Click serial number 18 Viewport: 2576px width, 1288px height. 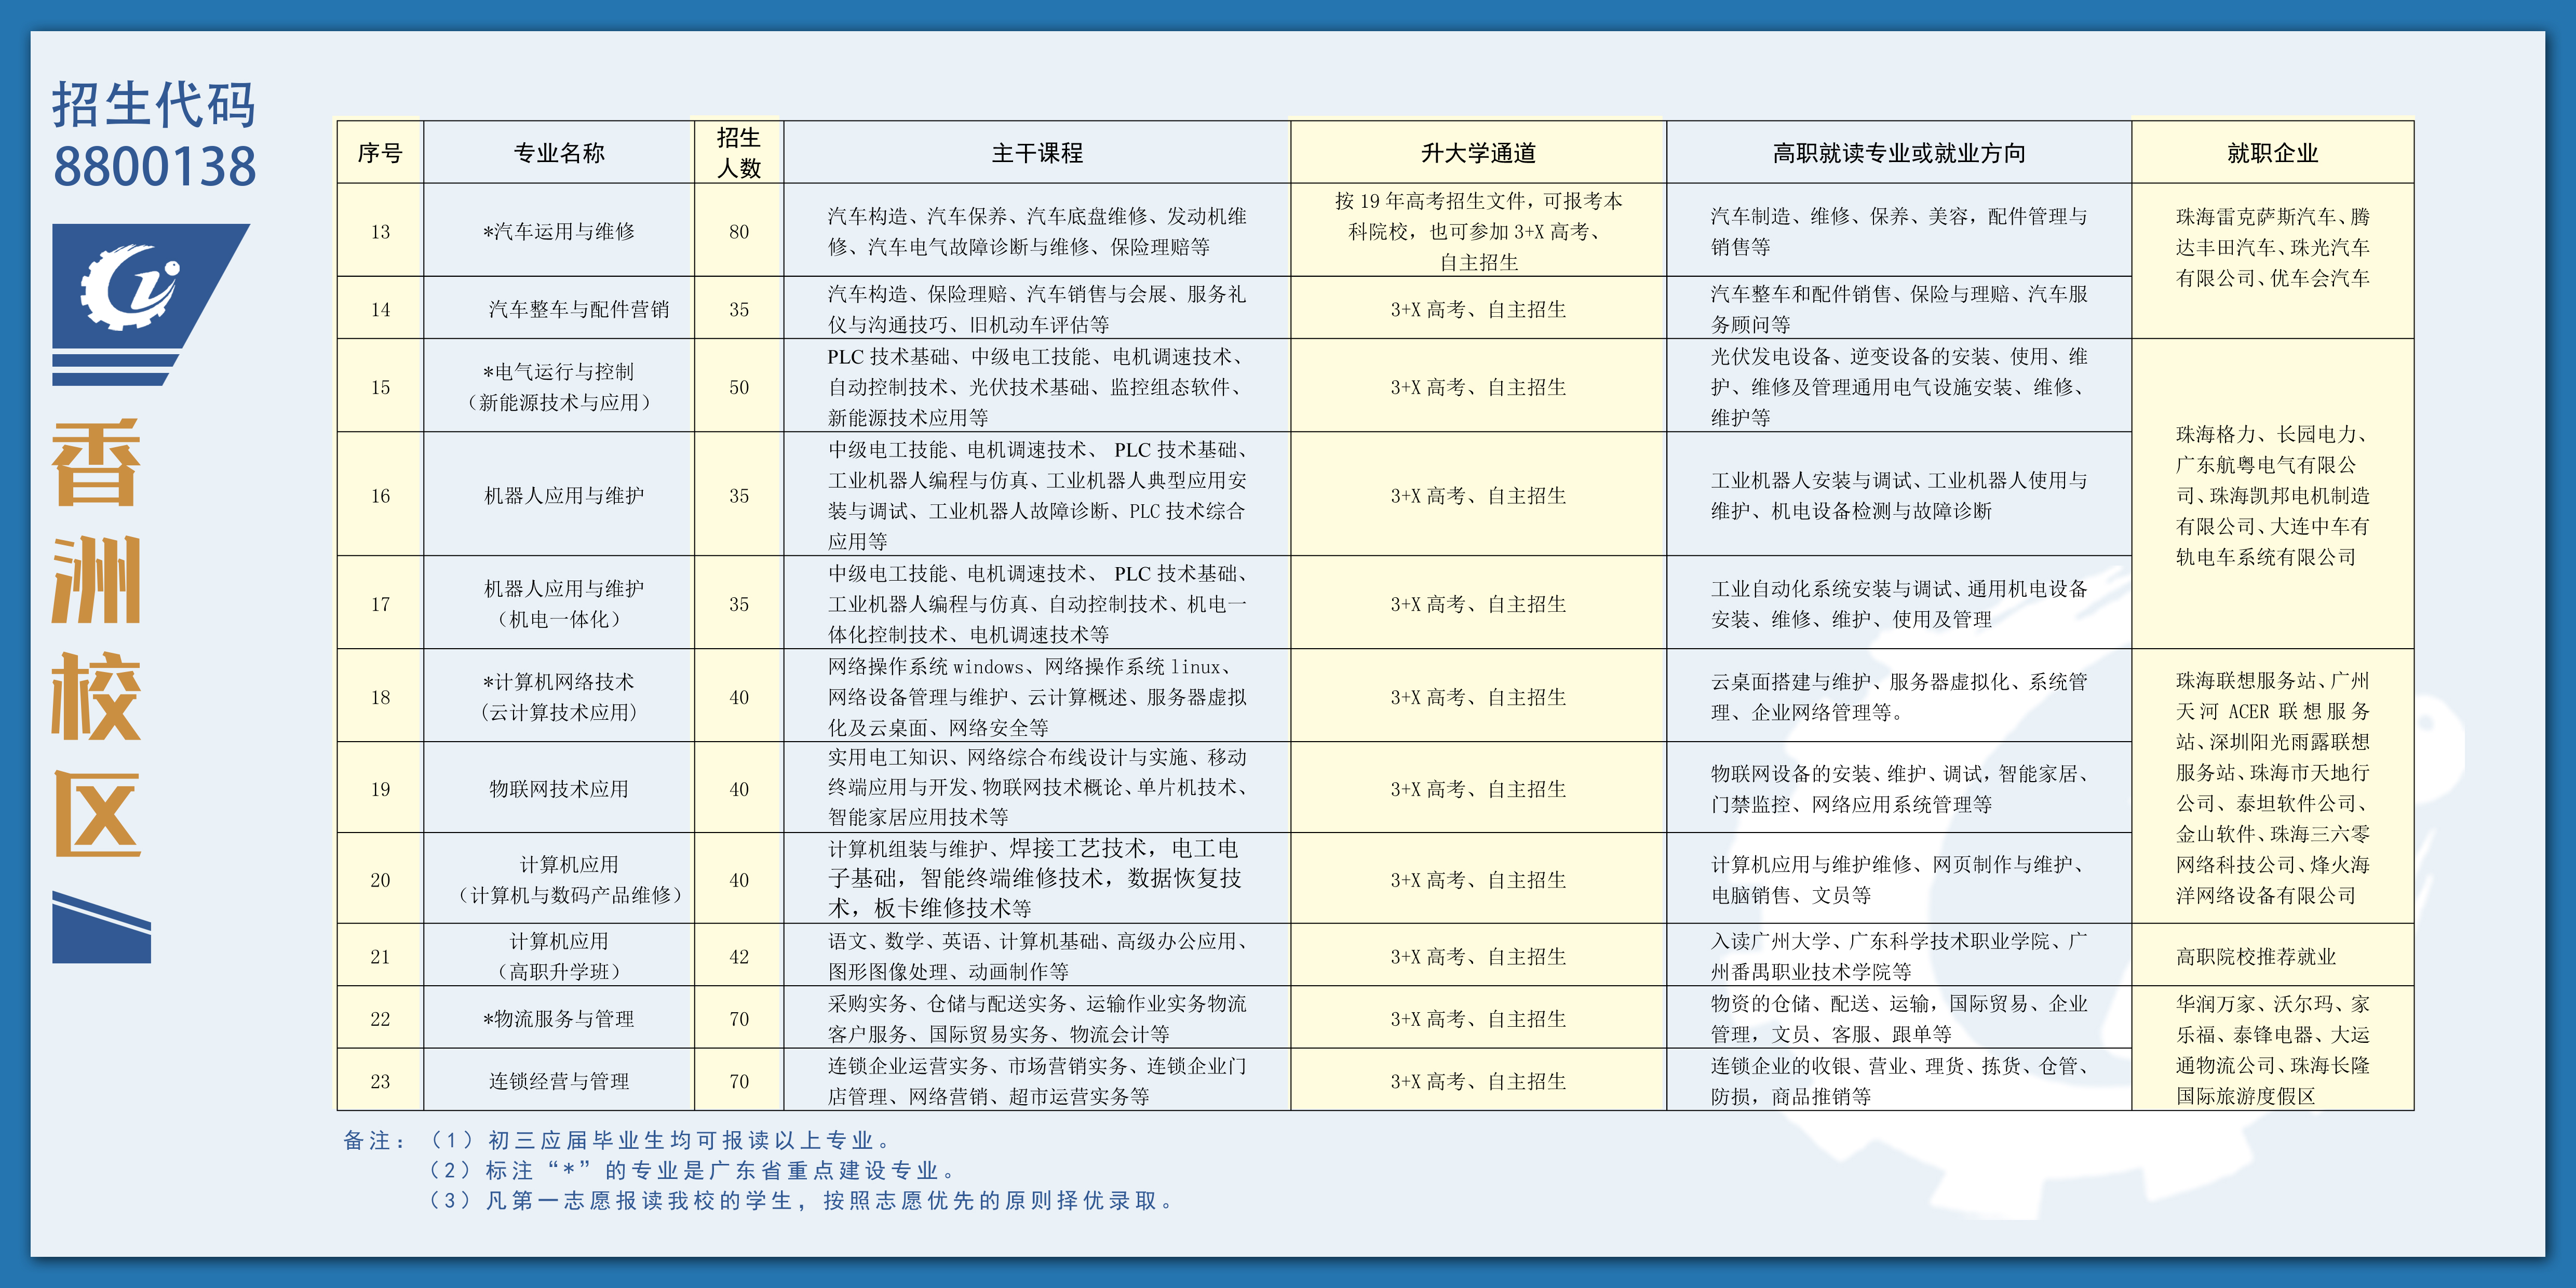tap(380, 697)
